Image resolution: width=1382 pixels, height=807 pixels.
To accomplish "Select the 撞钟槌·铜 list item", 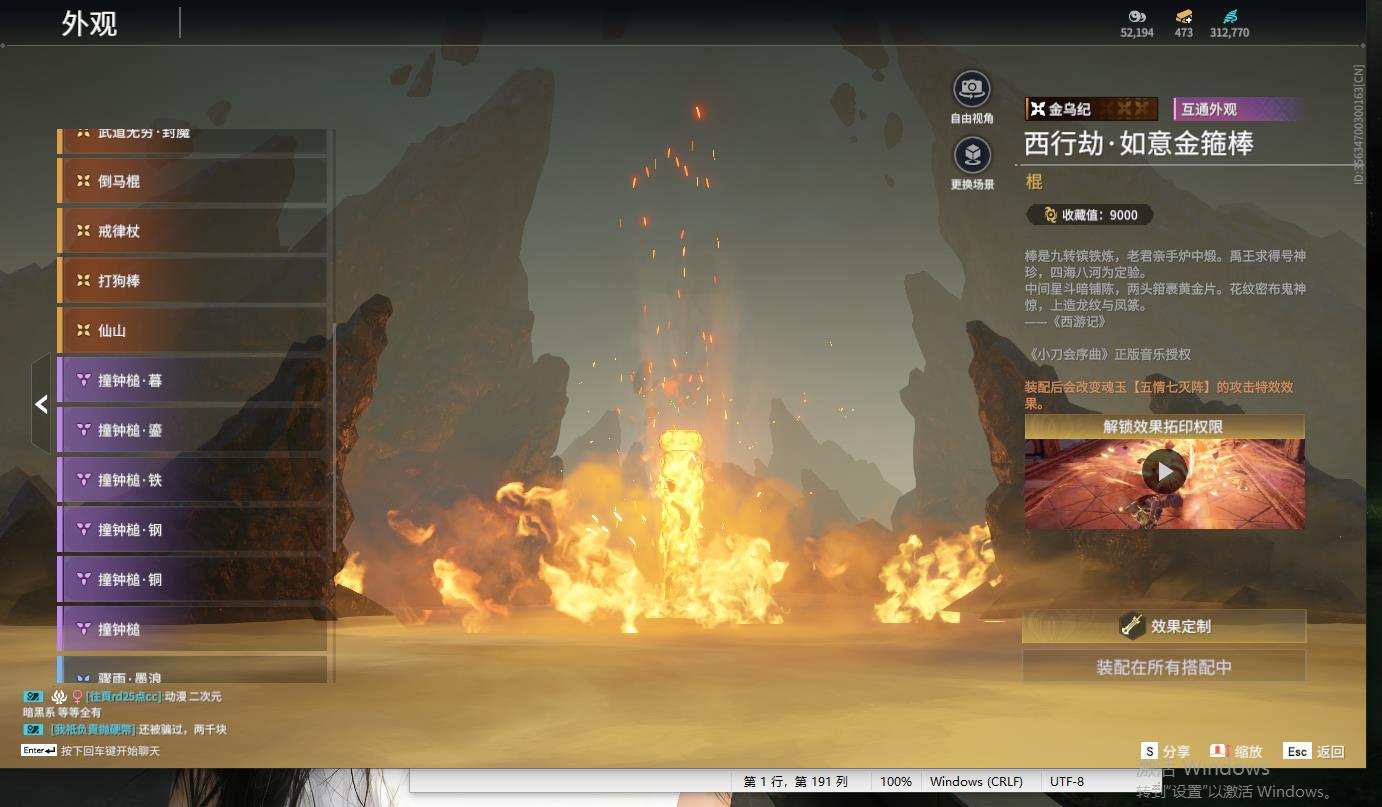I will pyautogui.click(x=193, y=580).
